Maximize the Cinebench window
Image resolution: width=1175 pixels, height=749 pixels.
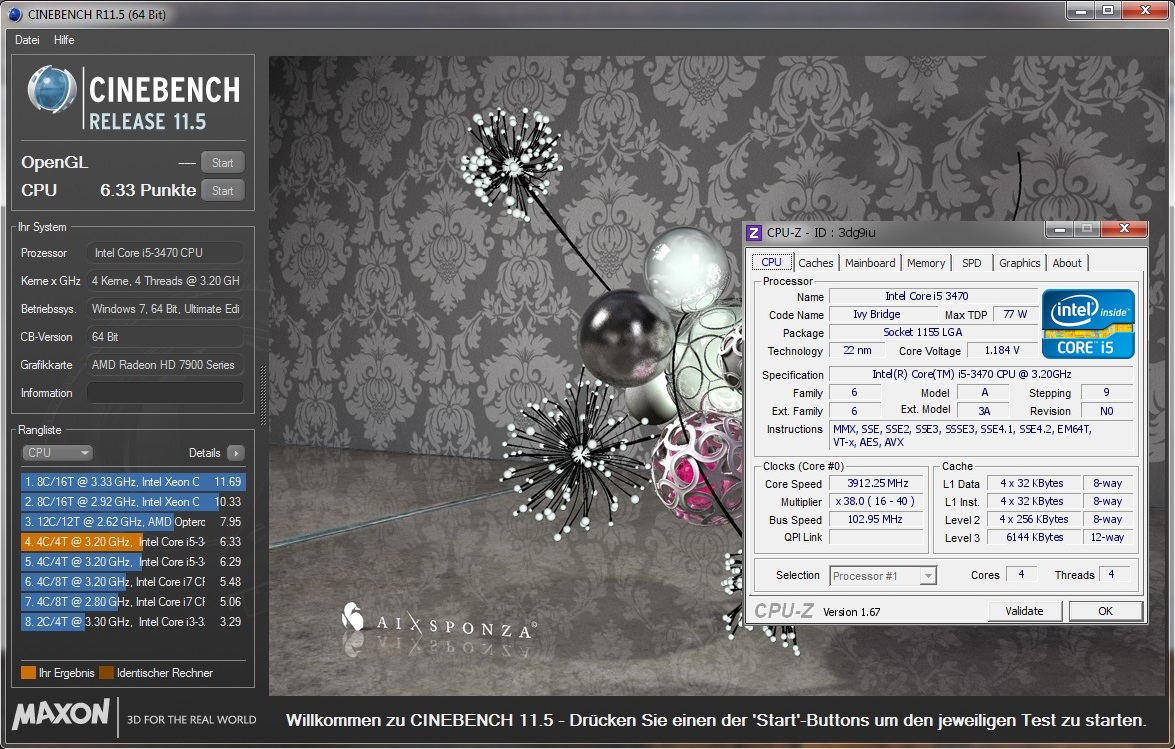[x=1107, y=10]
